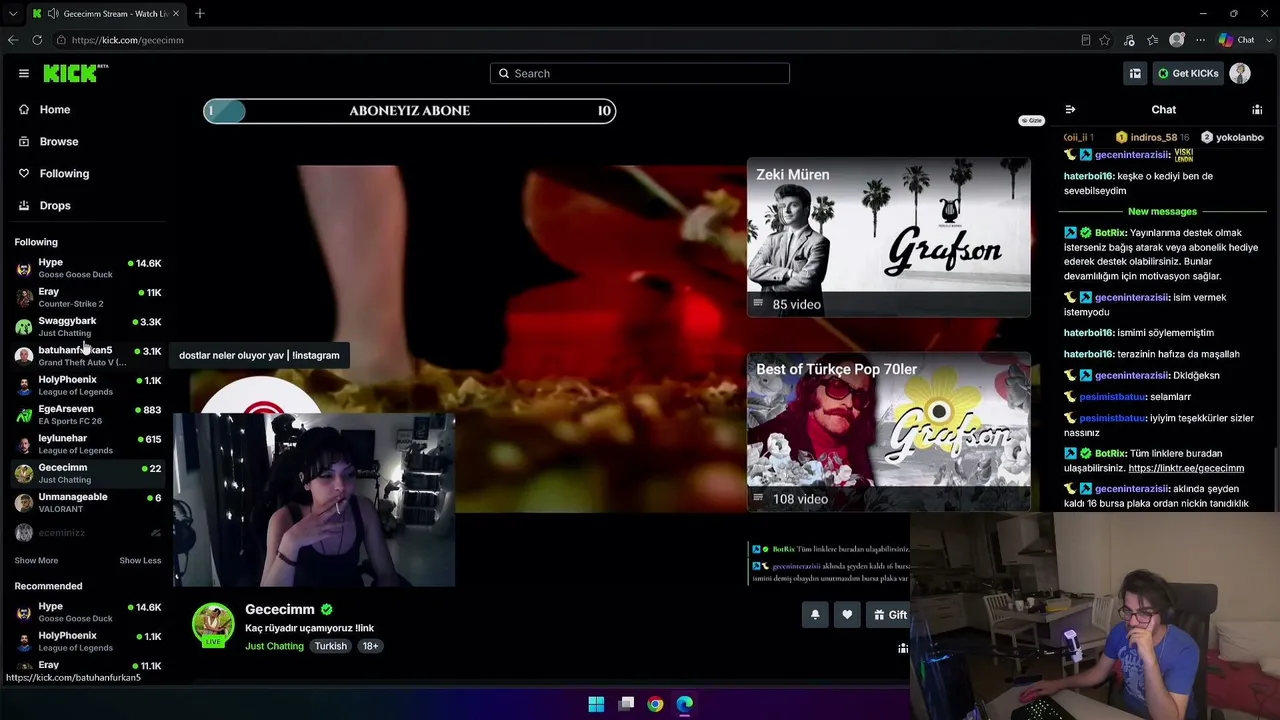Open HolyPhoenix in the Recommended list

coord(88,641)
